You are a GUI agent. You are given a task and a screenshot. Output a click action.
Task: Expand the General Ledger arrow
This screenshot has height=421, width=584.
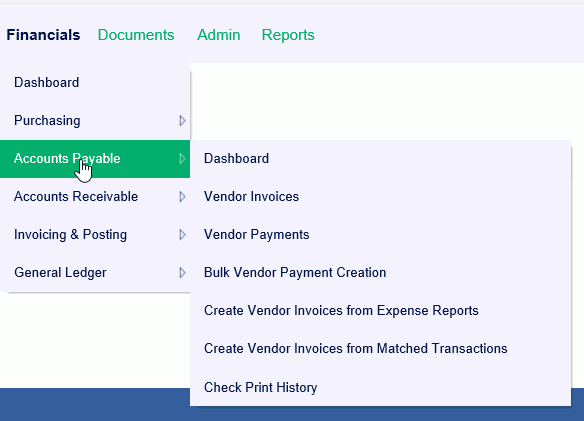(x=182, y=273)
